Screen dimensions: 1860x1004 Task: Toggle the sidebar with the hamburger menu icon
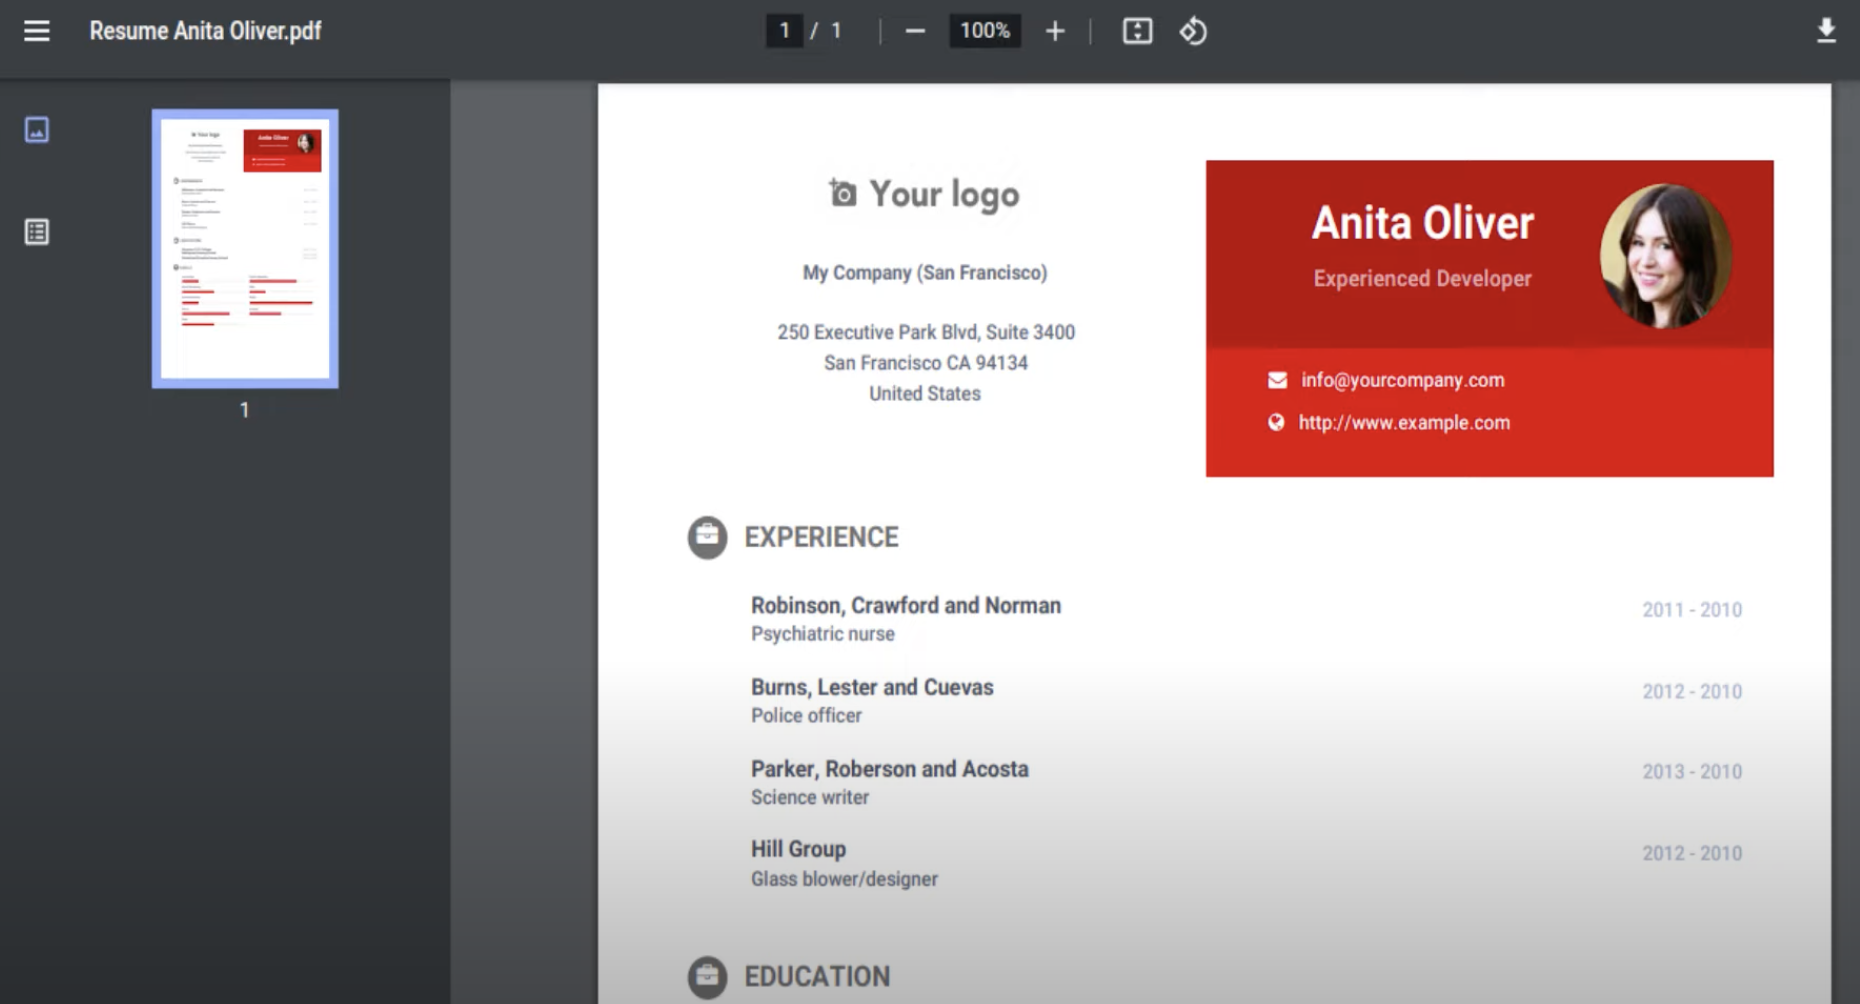click(x=37, y=31)
